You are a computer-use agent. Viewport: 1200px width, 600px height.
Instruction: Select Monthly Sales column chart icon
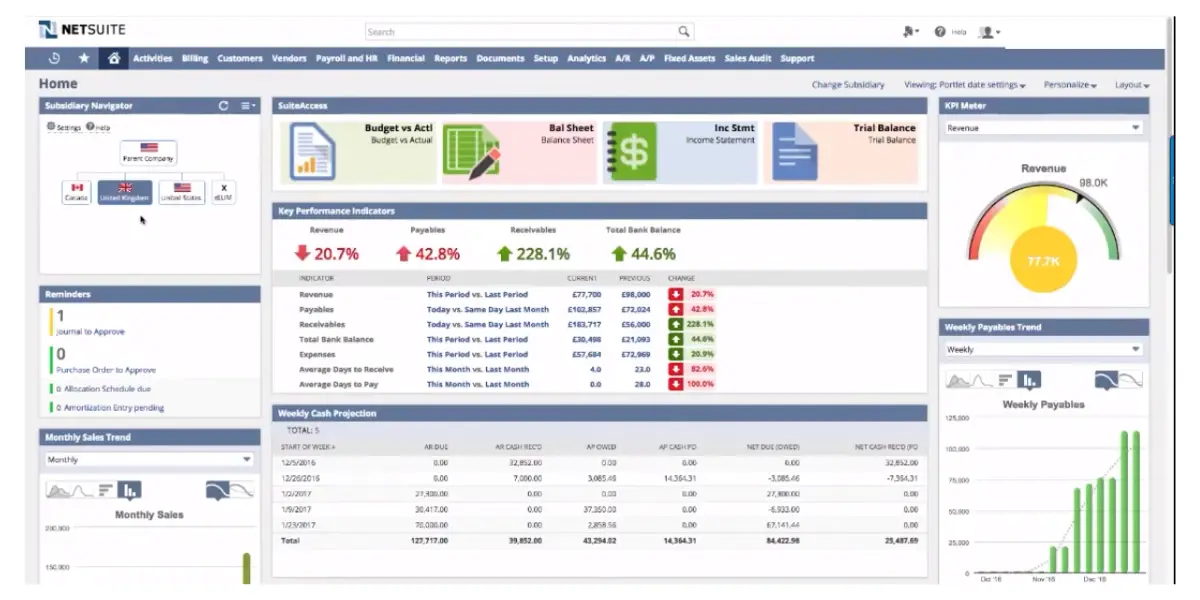(x=130, y=490)
